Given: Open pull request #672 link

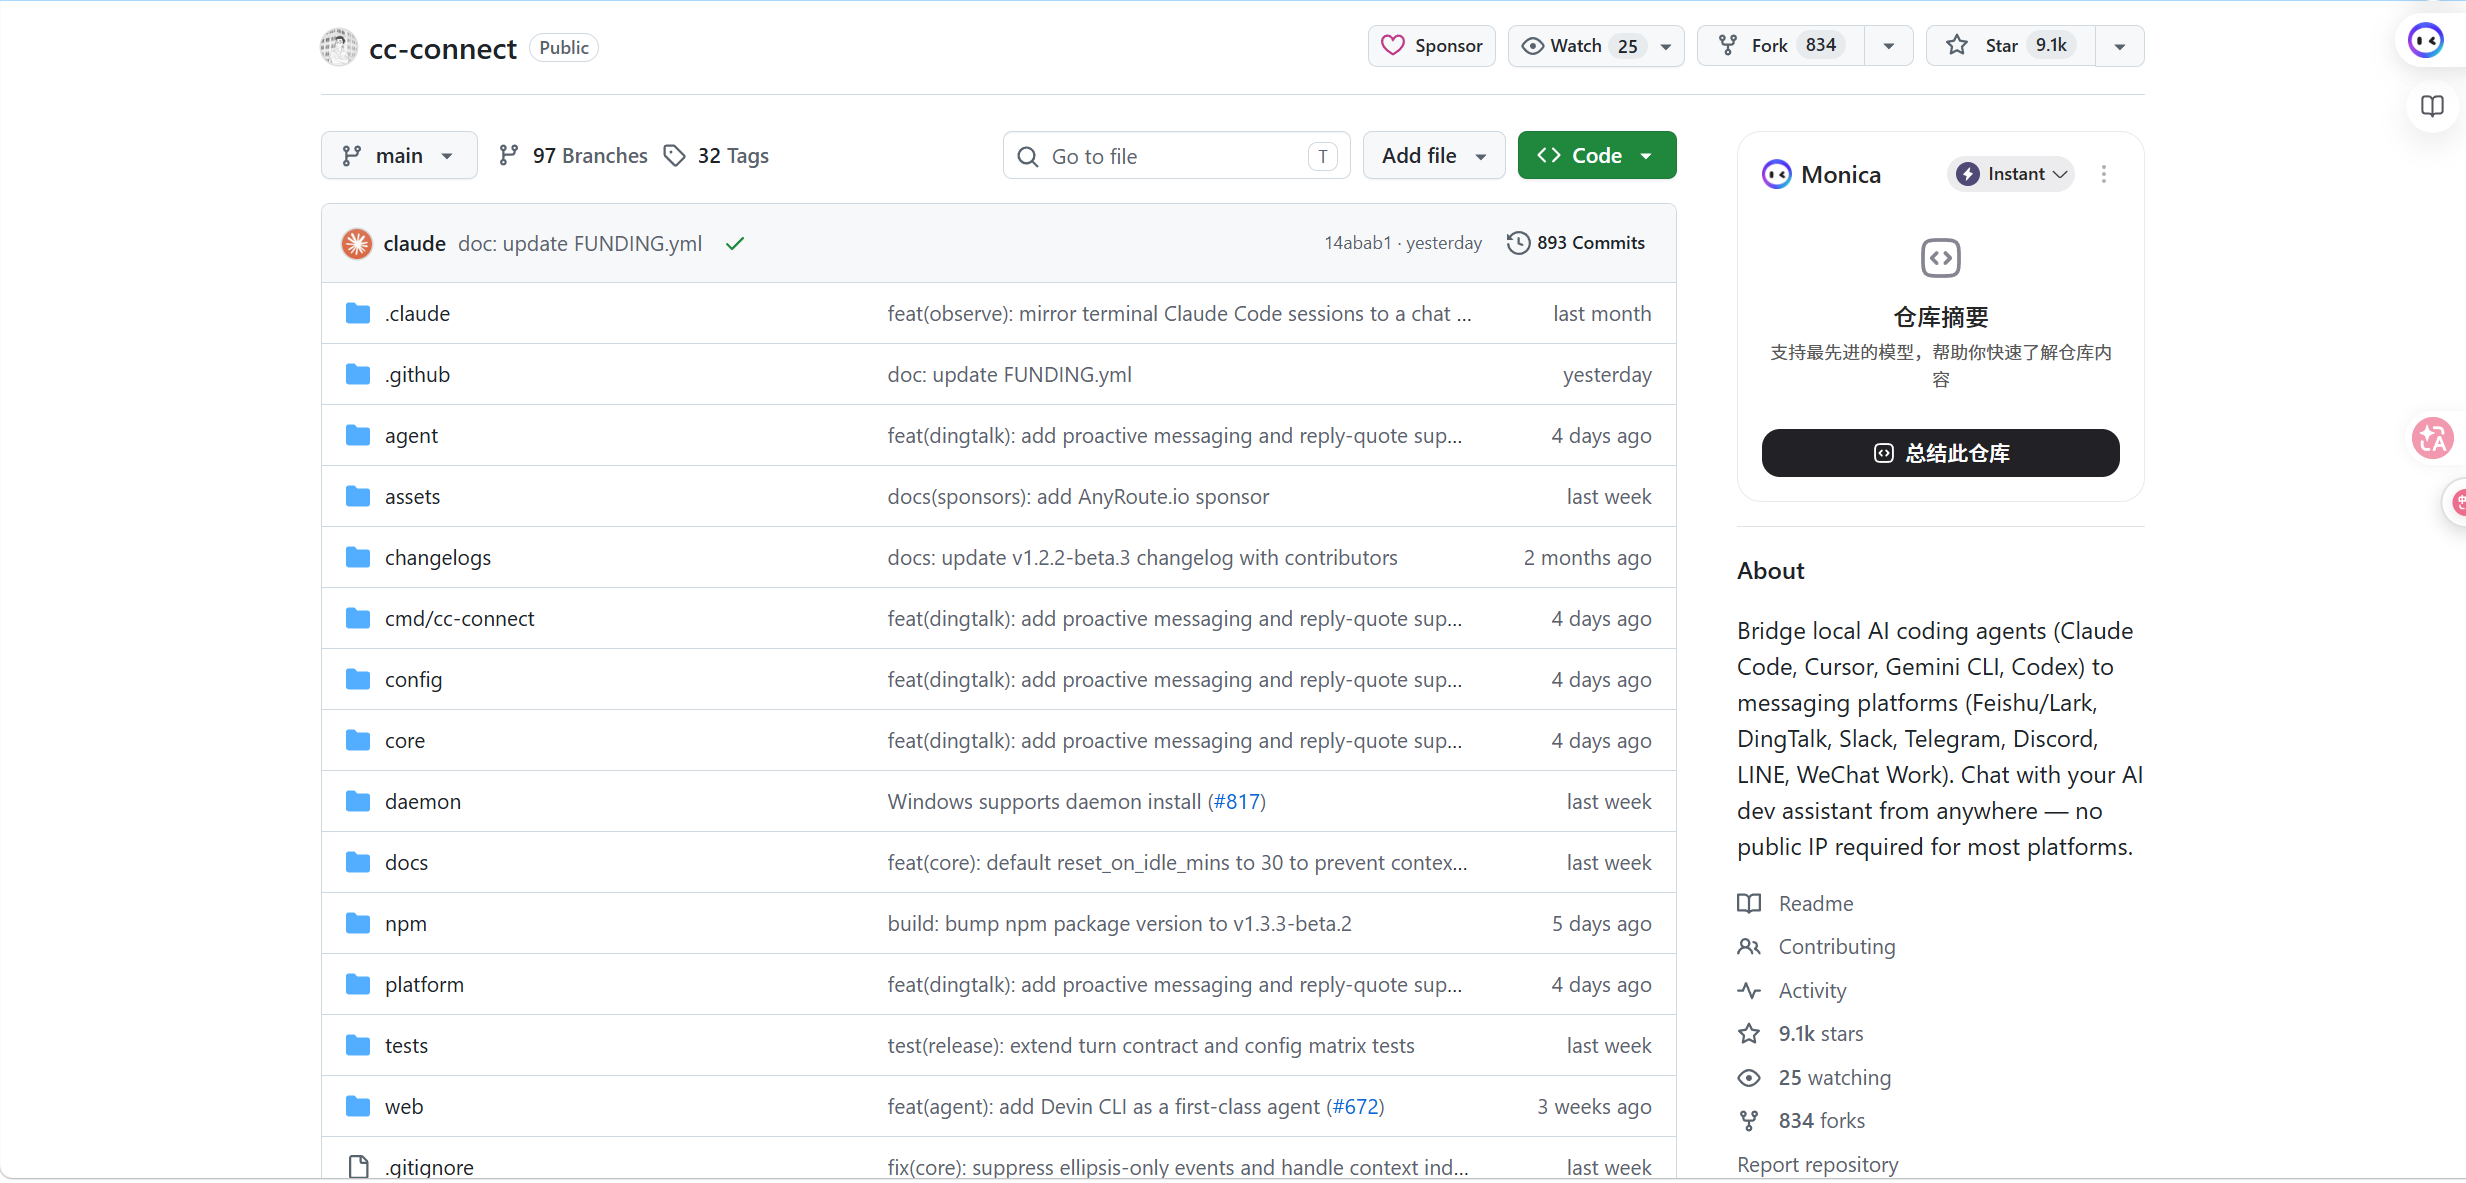Looking at the screenshot, I should 1355,1107.
